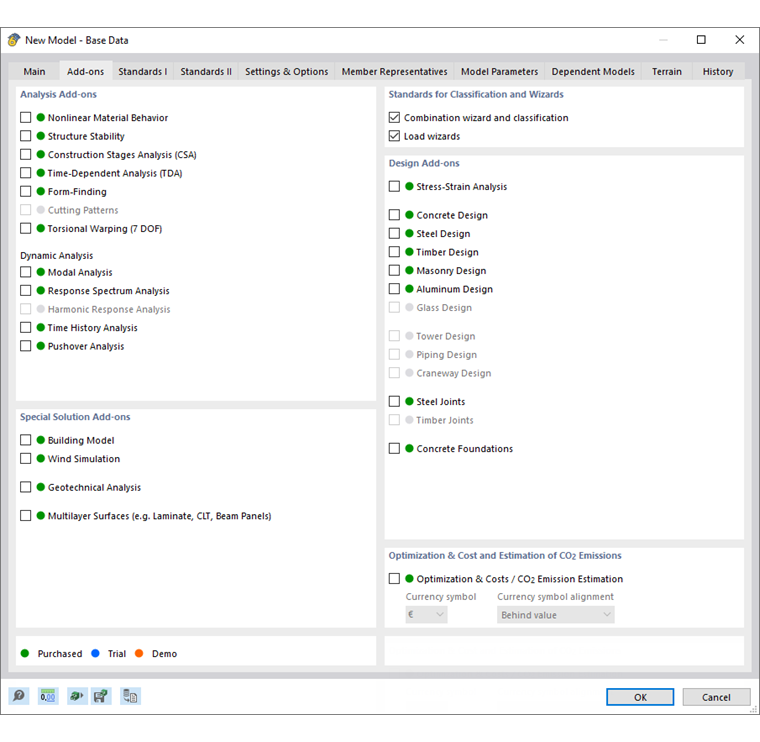Select the Add-ons tab

click(85, 71)
